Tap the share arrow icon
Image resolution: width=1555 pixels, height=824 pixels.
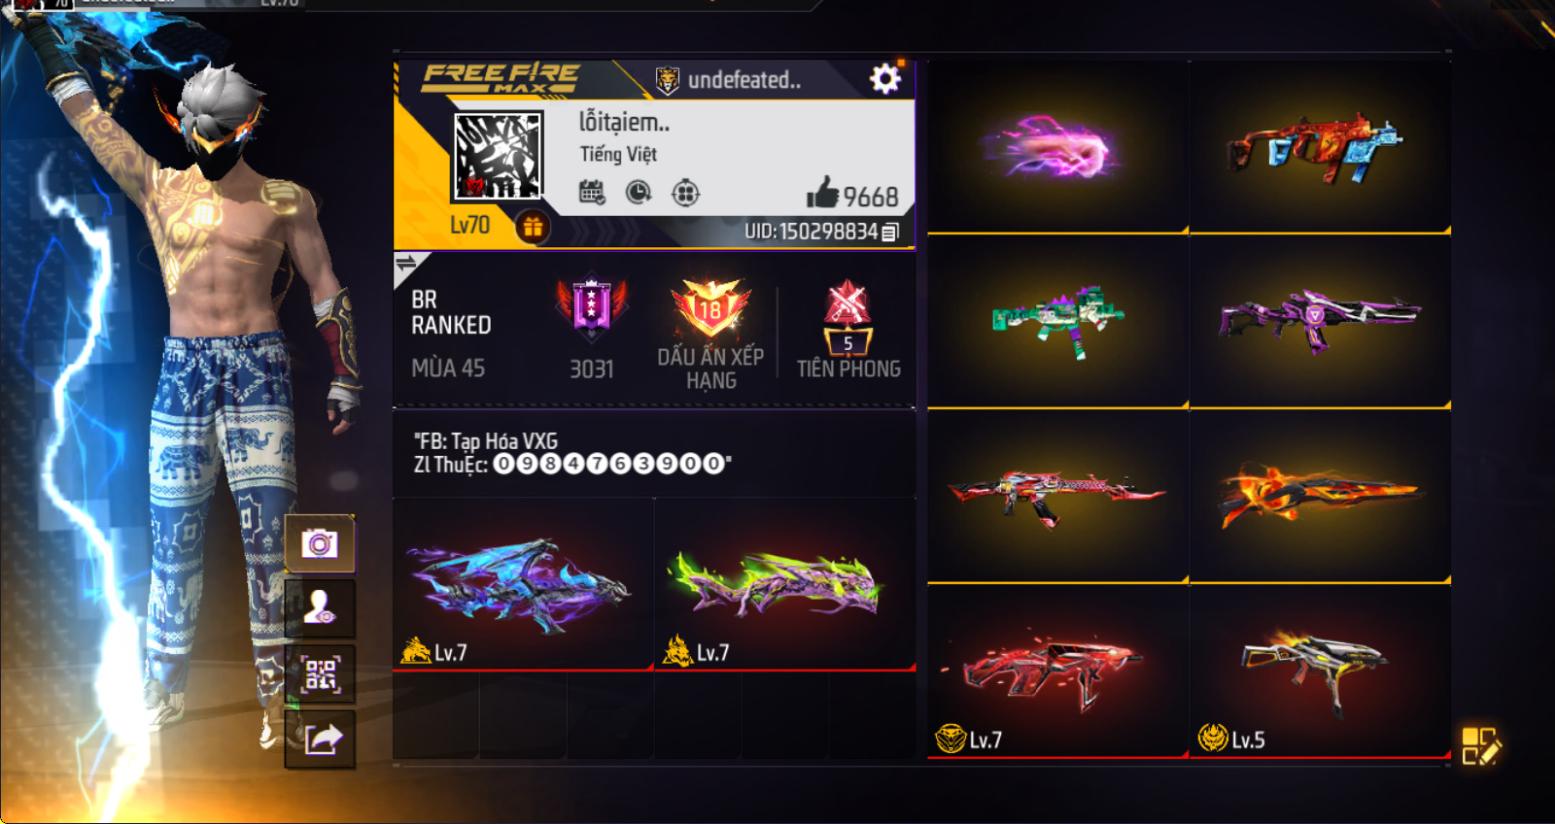[319, 739]
